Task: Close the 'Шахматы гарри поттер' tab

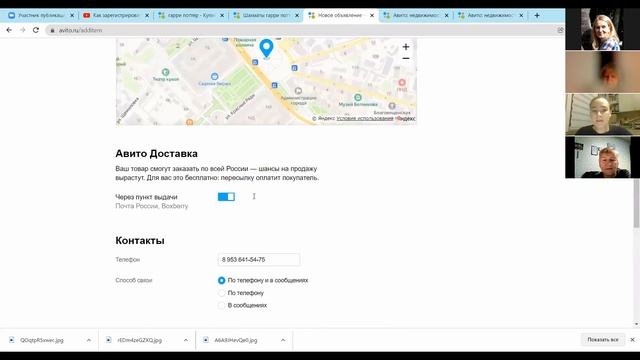Action: (297, 16)
